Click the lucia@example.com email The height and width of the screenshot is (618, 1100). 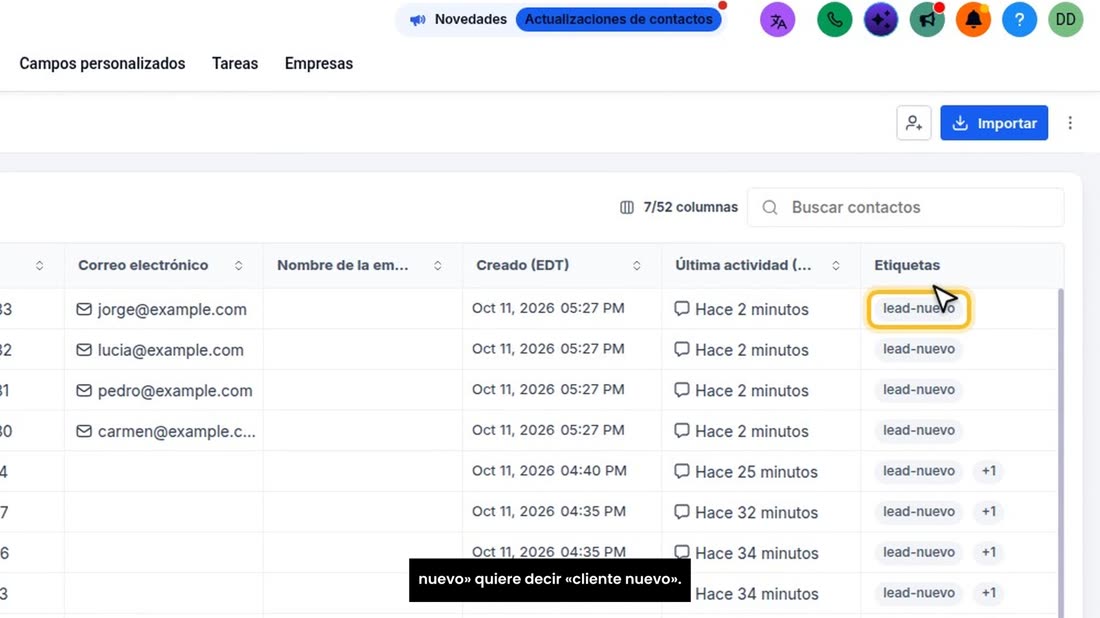170,350
